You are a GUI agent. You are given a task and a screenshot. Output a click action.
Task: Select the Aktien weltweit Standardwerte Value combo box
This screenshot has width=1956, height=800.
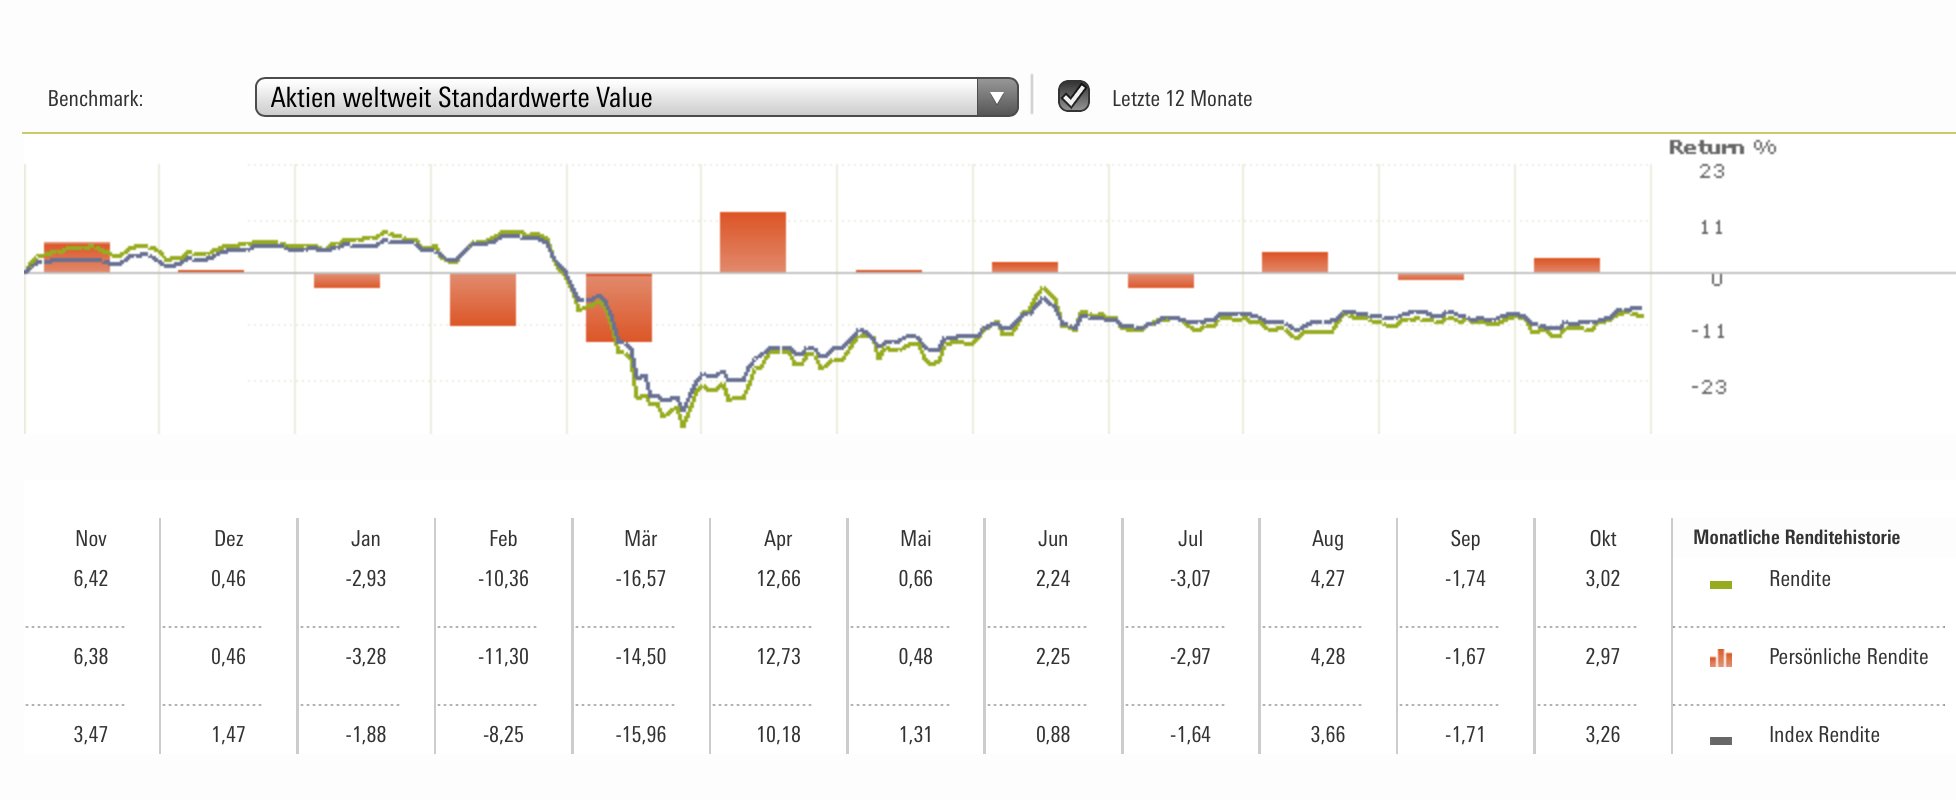(615, 98)
